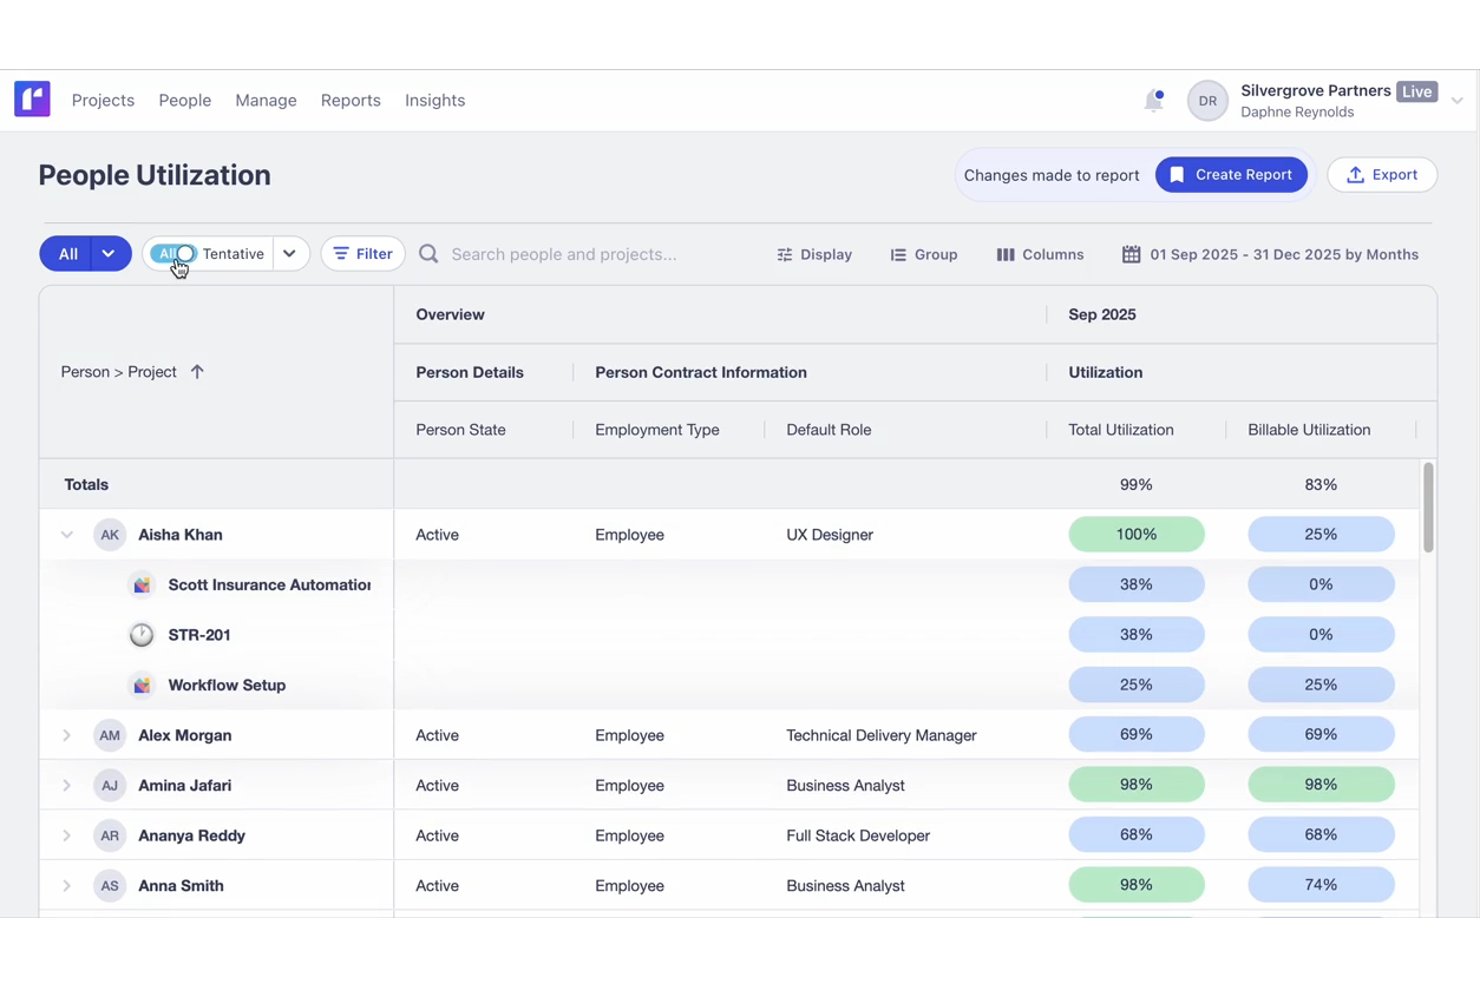Click Workflow Setup project icon

coord(142,685)
